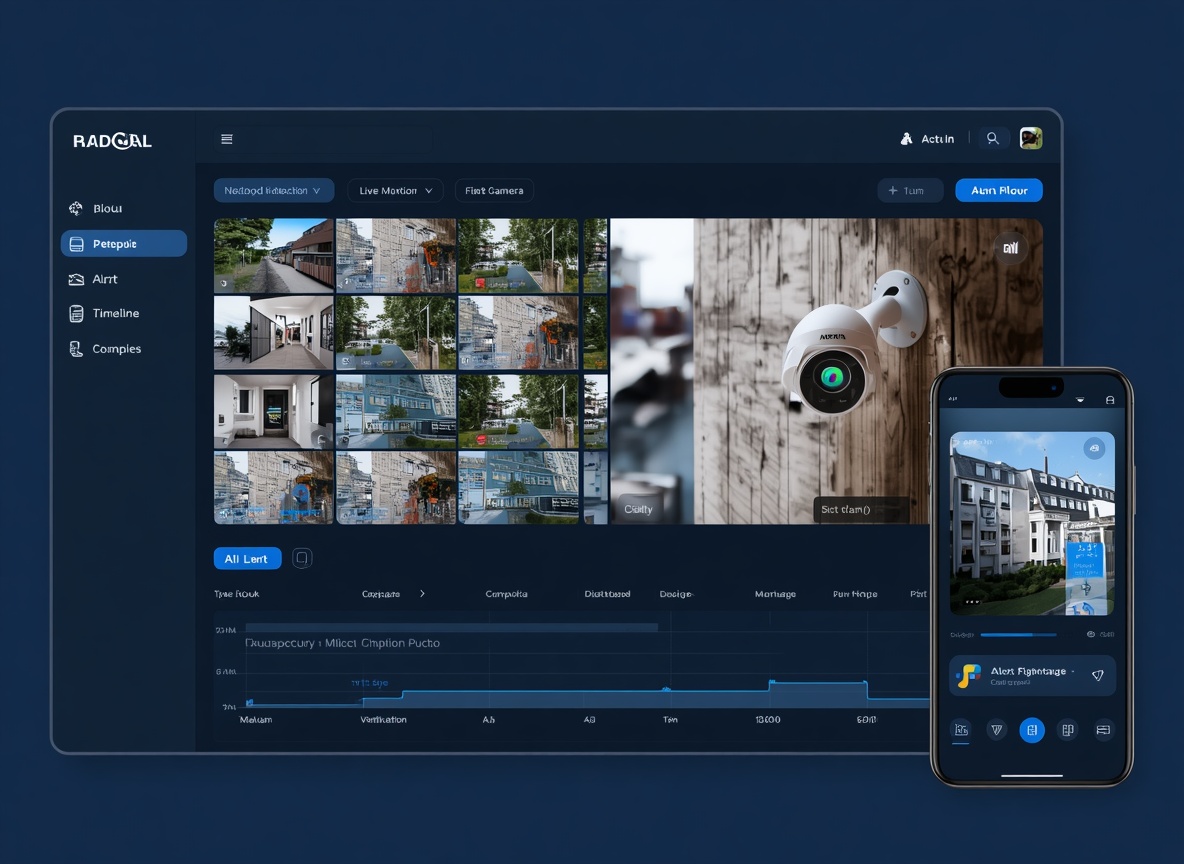Click the Fiat Camera button
The height and width of the screenshot is (864, 1184).
494,190
